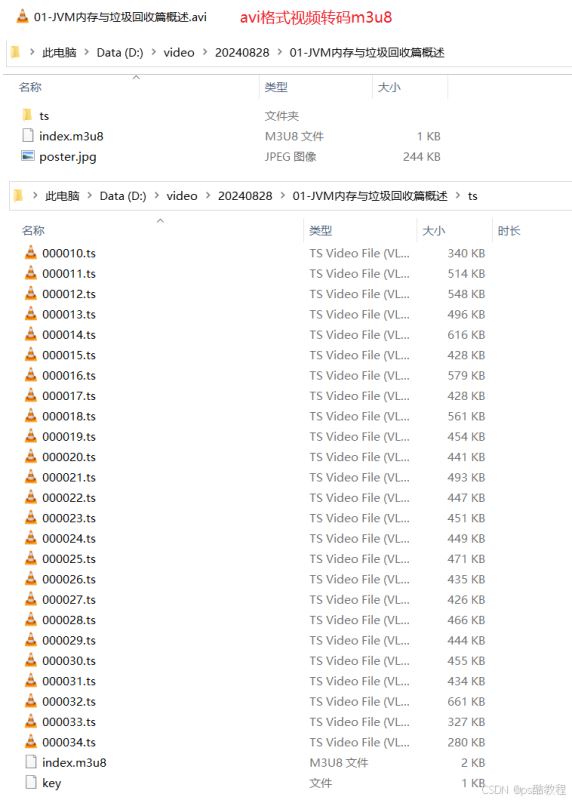Expand chevron after video in lower path
Viewport: 572px width, 800px height.
coord(208,196)
